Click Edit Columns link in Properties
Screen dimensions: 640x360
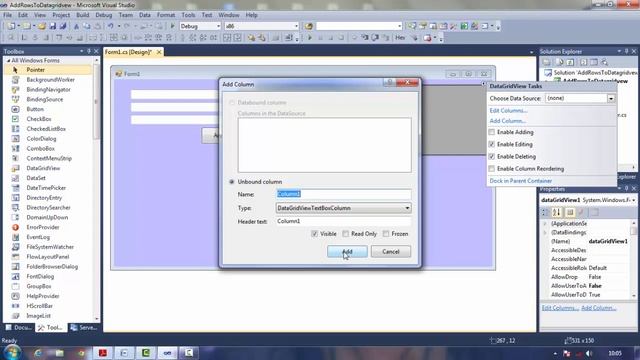point(560,308)
